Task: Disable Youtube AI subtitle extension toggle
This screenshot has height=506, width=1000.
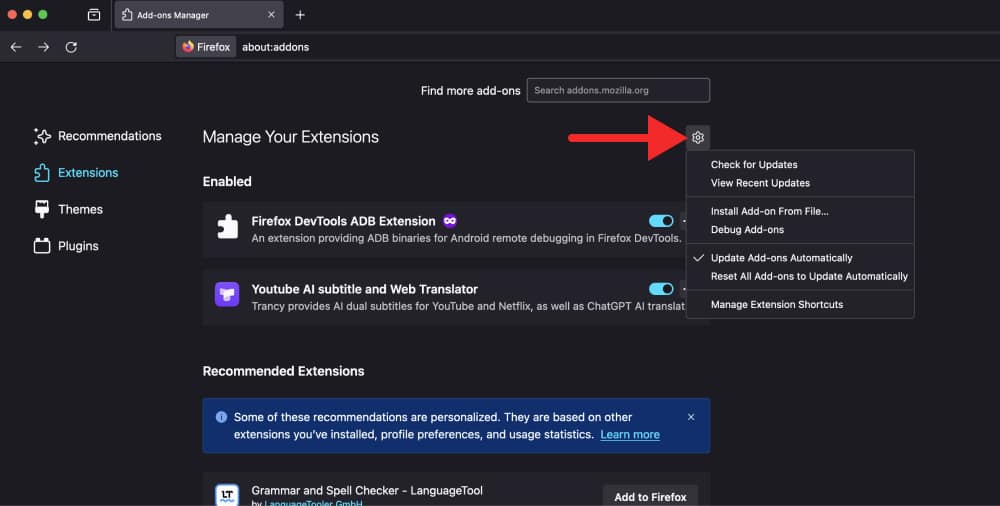Action: click(x=661, y=289)
